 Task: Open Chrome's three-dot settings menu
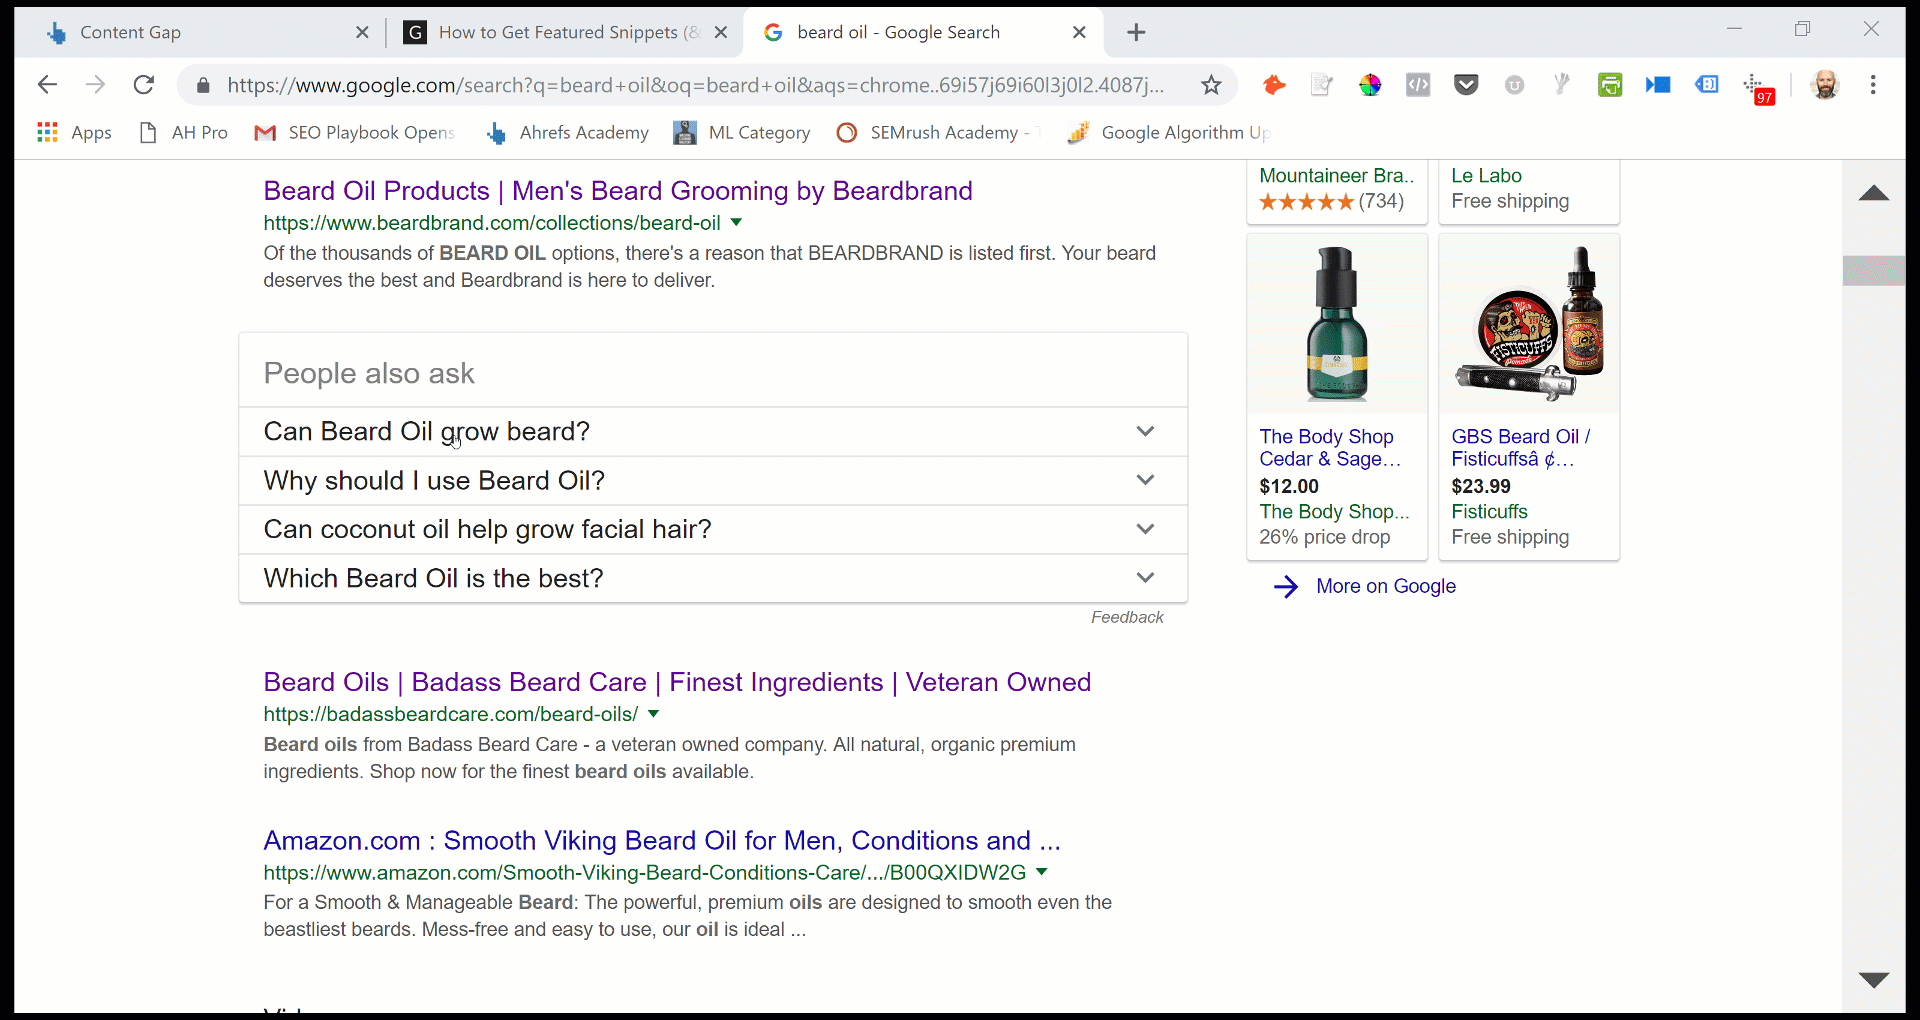(x=1875, y=85)
